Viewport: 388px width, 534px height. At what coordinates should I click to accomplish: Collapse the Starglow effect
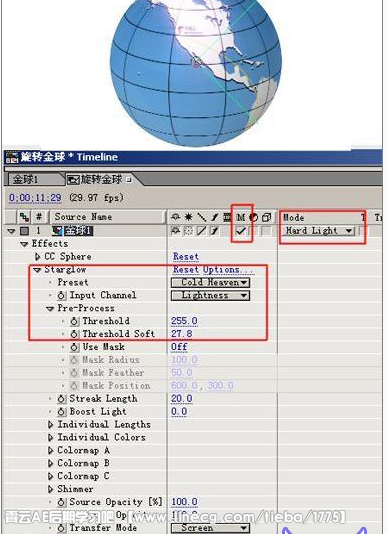pyautogui.click(x=37, y=270)
